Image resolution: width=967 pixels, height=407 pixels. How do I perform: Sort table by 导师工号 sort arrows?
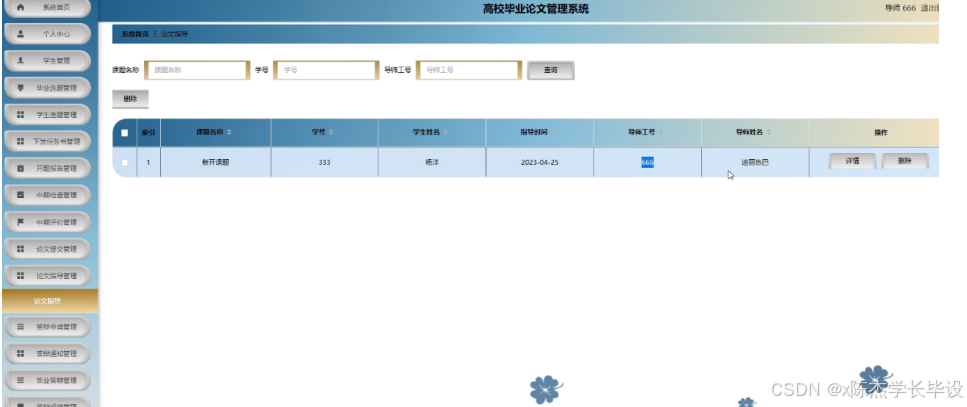660,133
